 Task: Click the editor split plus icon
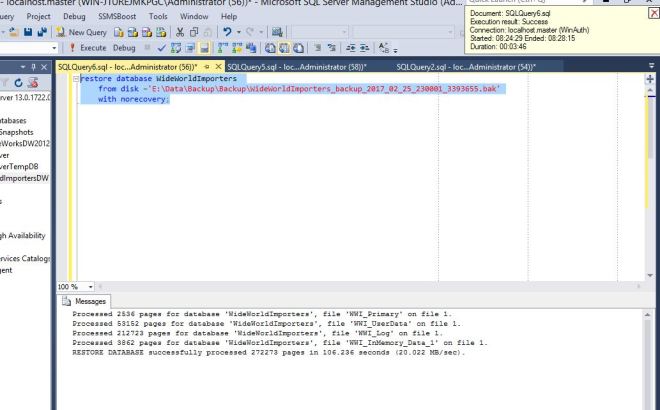[x=650, y=78]
